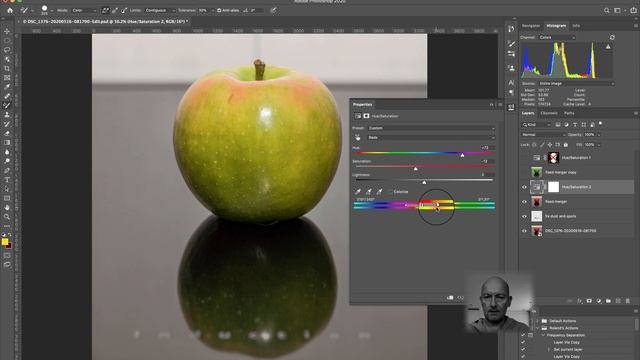Hide the Hue/Saturation 2 layer

pyautogui.click(x=524, y=187)
